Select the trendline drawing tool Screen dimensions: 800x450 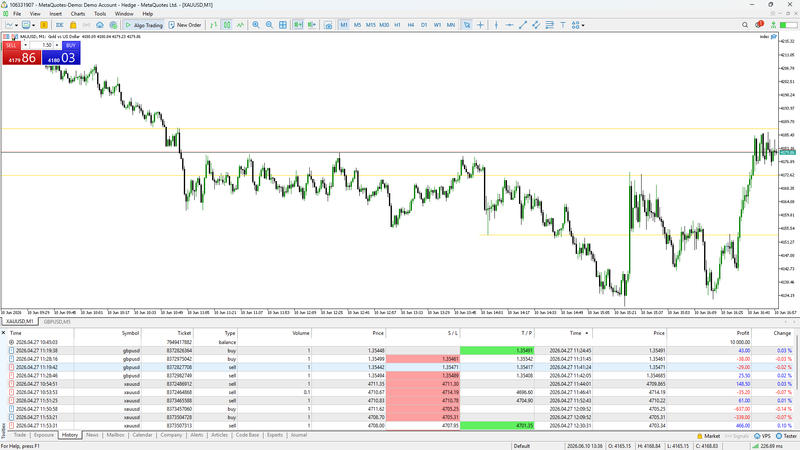click(x=522, y=24)
